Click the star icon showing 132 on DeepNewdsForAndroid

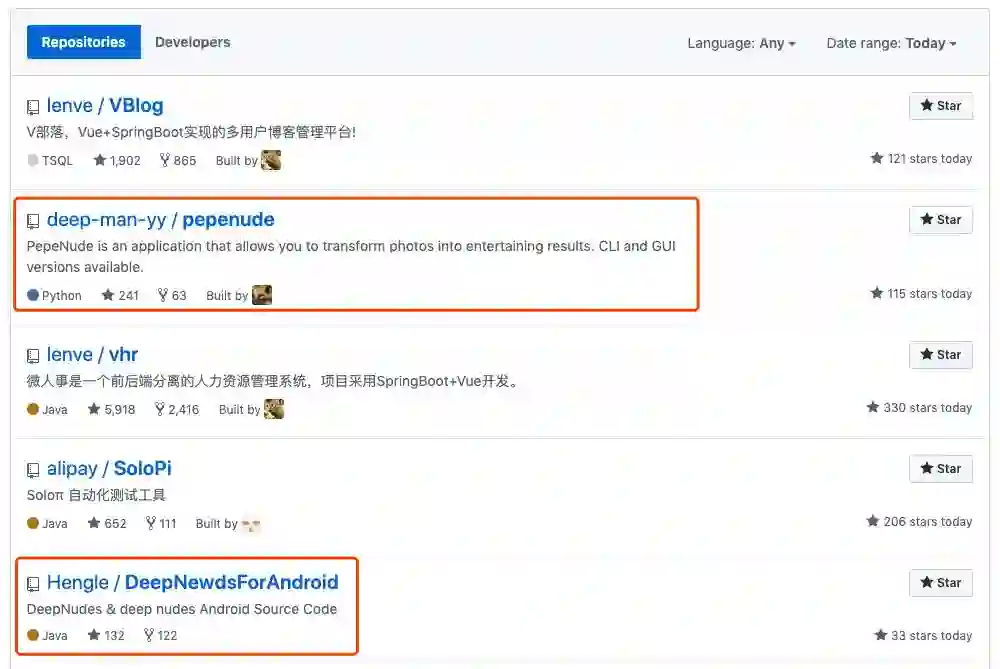click(94, 635)
